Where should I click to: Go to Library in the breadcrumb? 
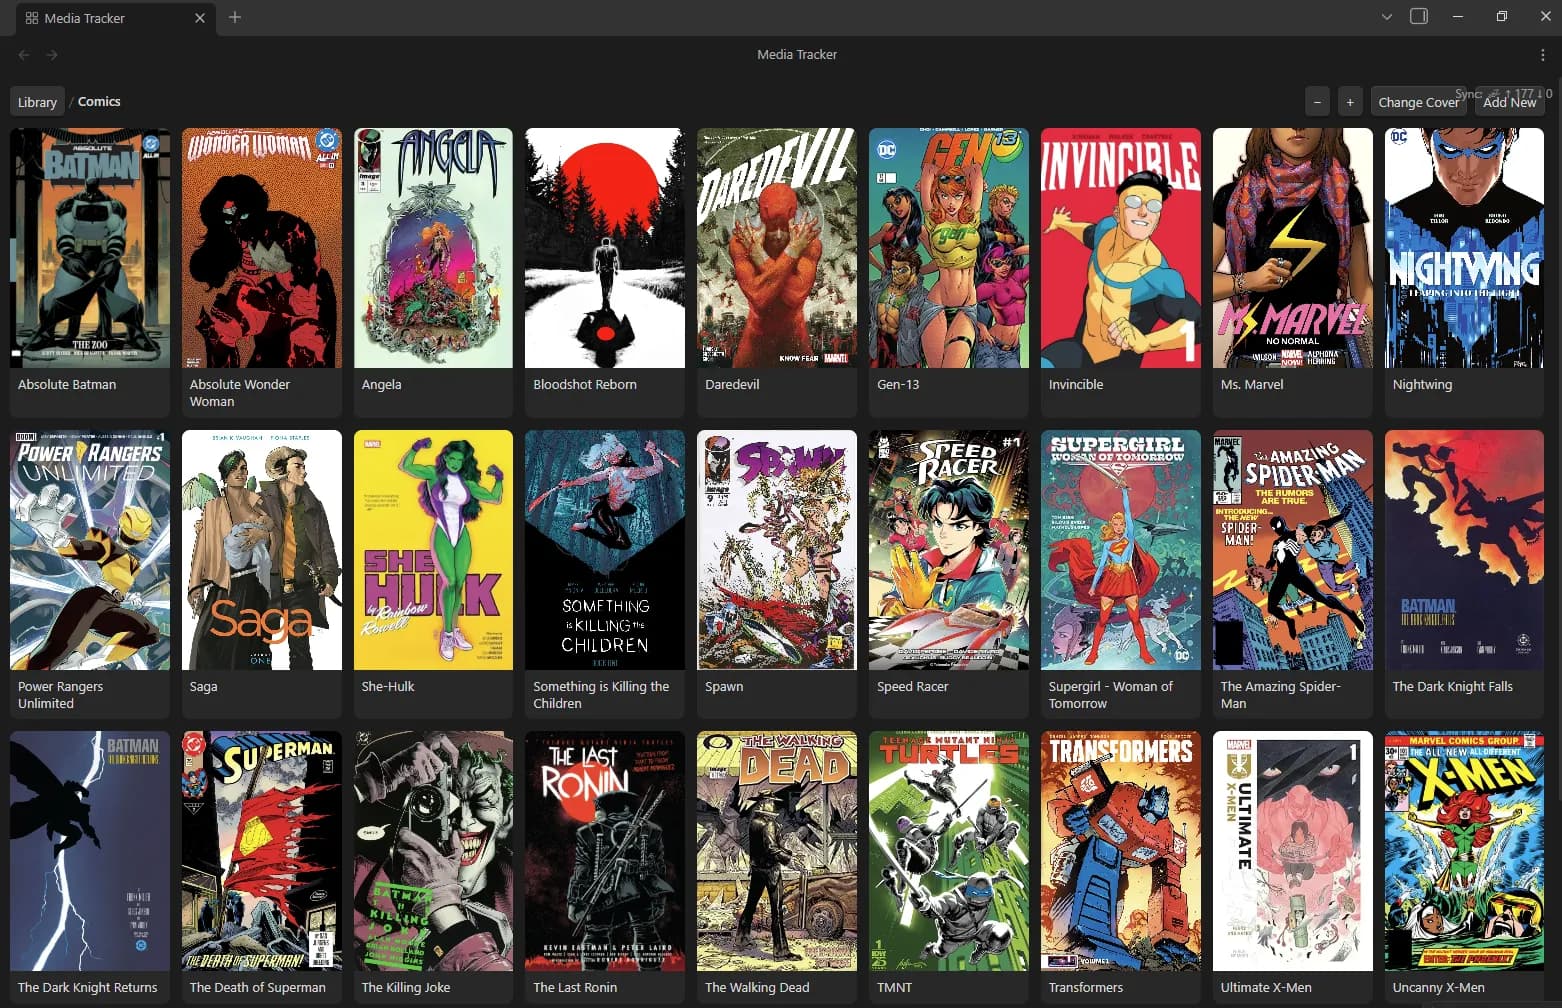pyautogui.click(x=37, y=102)
